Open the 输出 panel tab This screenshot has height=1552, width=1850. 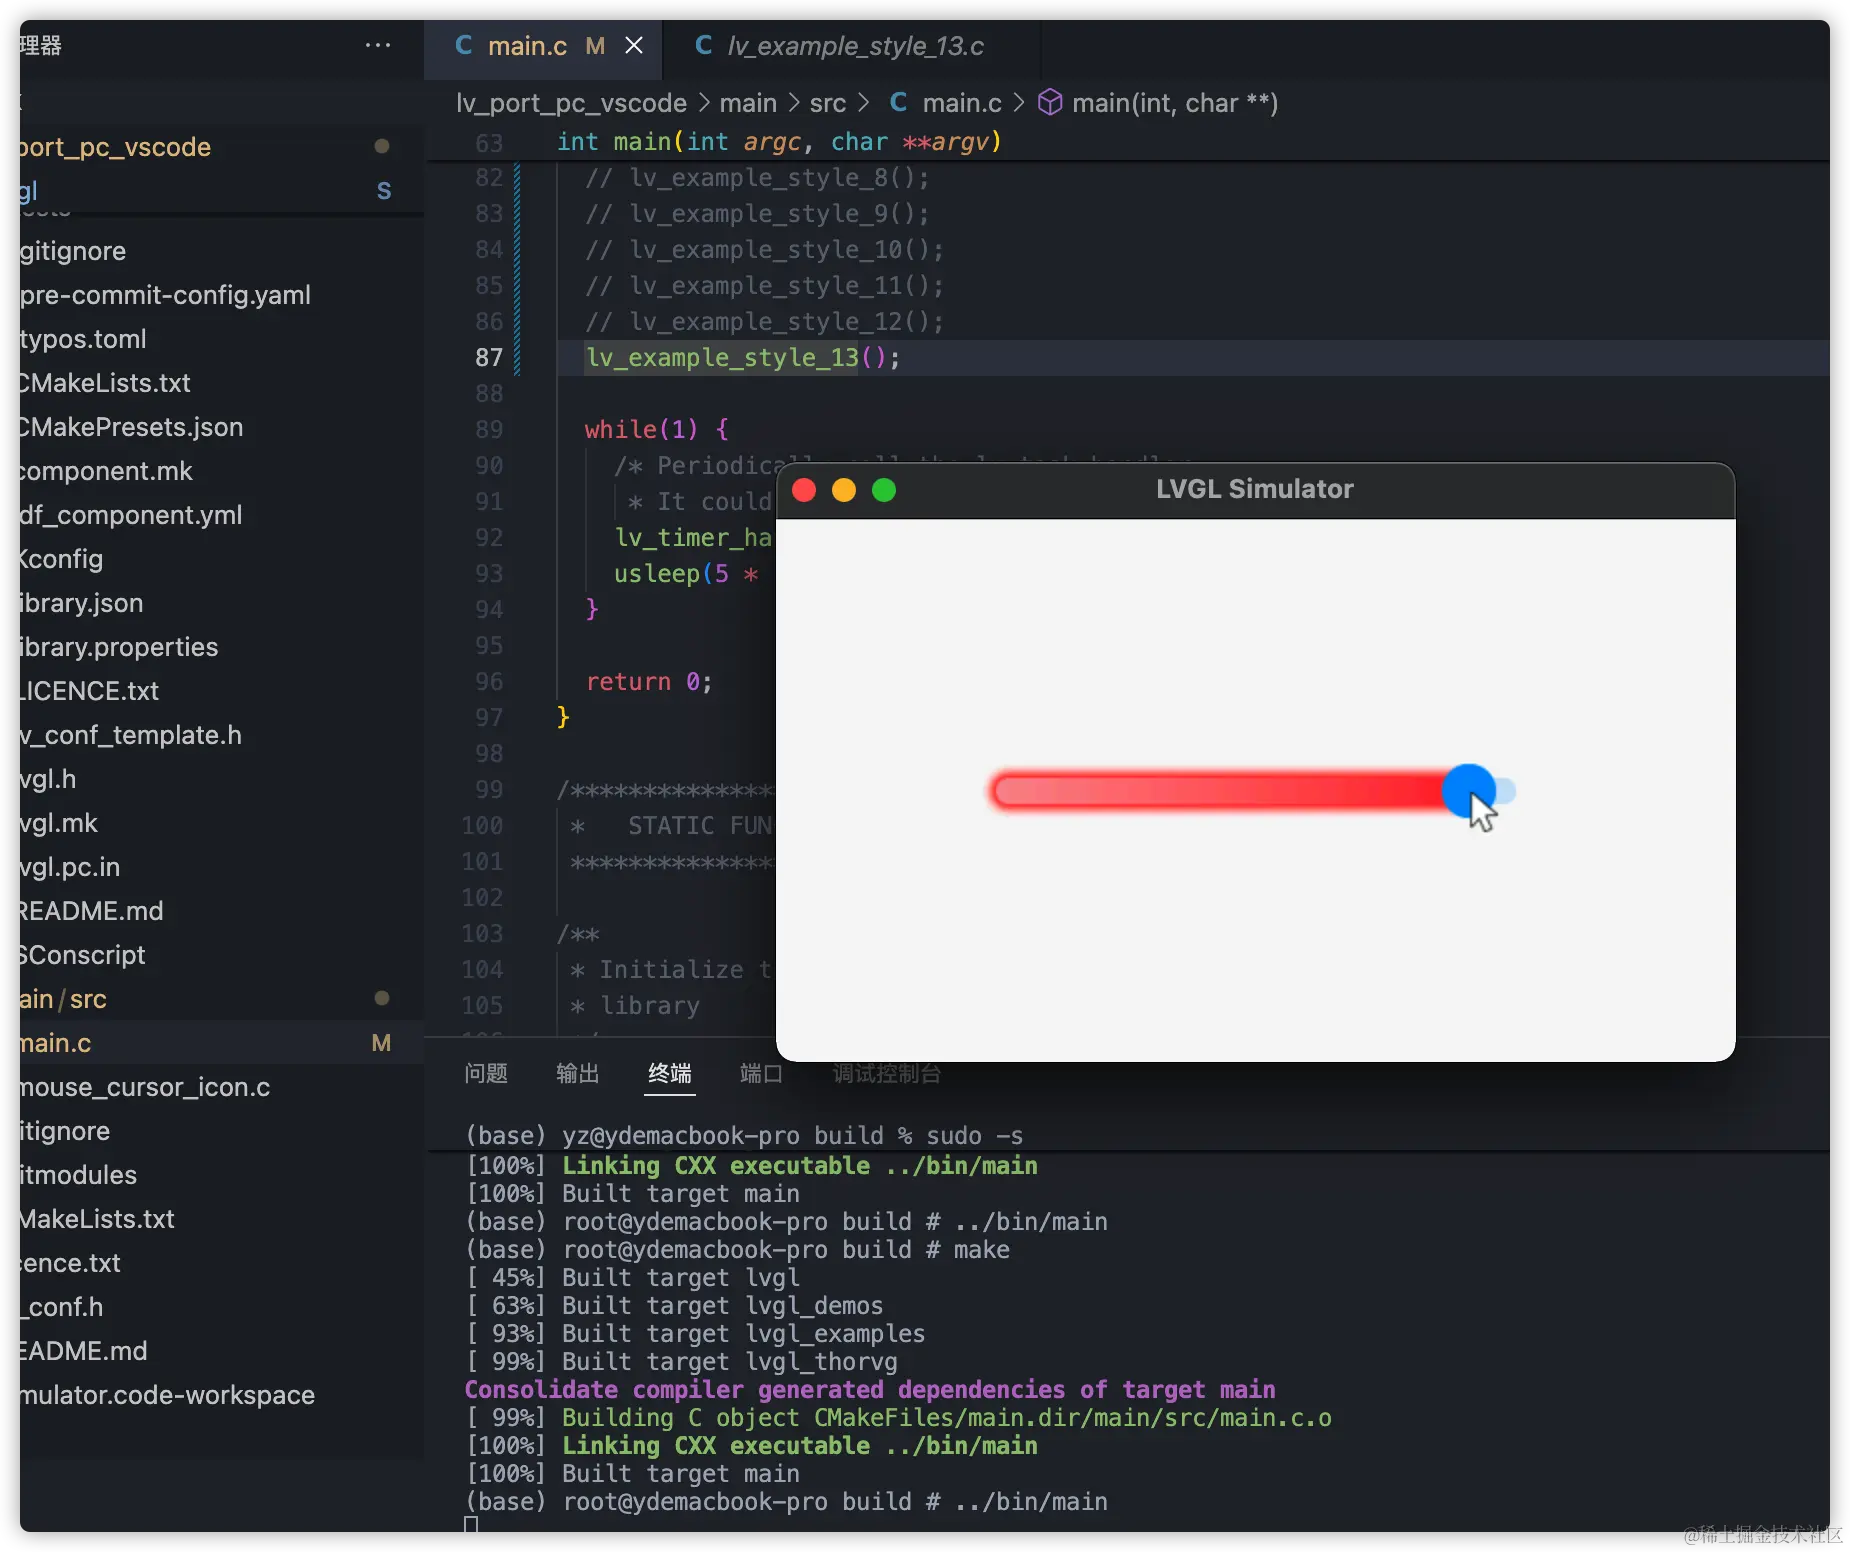coord(577,1074)
